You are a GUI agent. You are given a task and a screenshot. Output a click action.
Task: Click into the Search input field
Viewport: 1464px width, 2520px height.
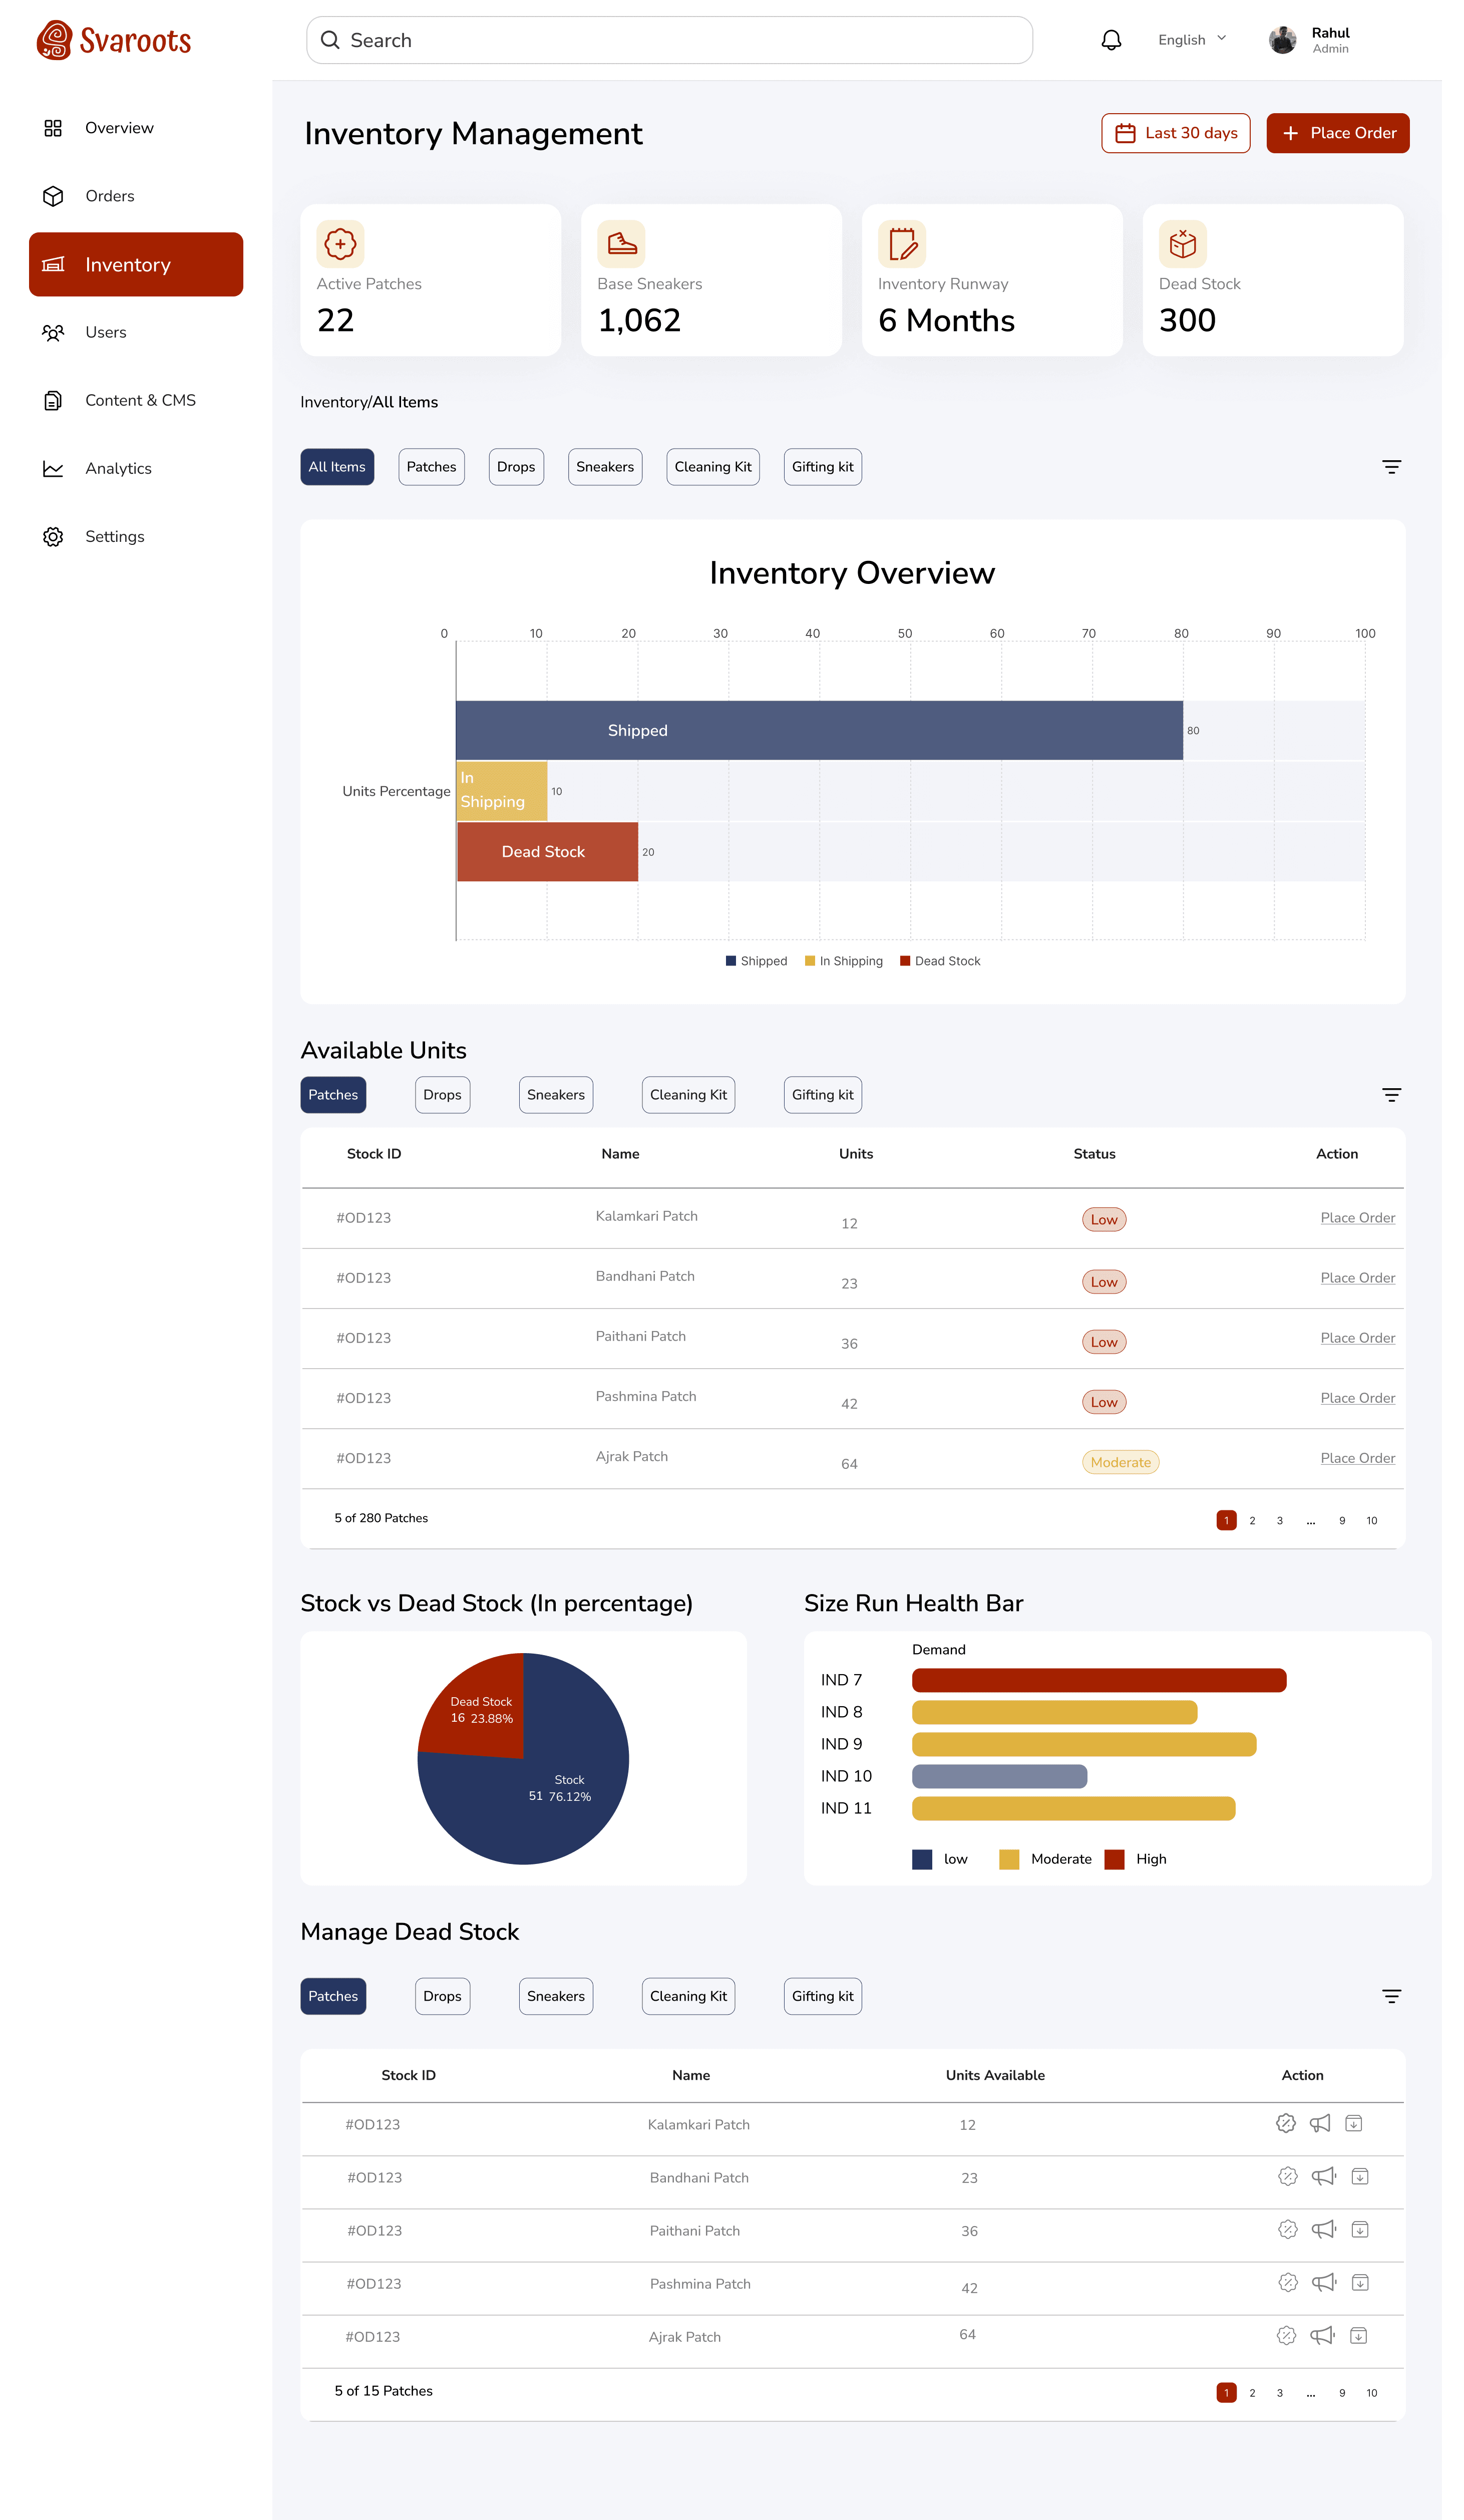670,40
